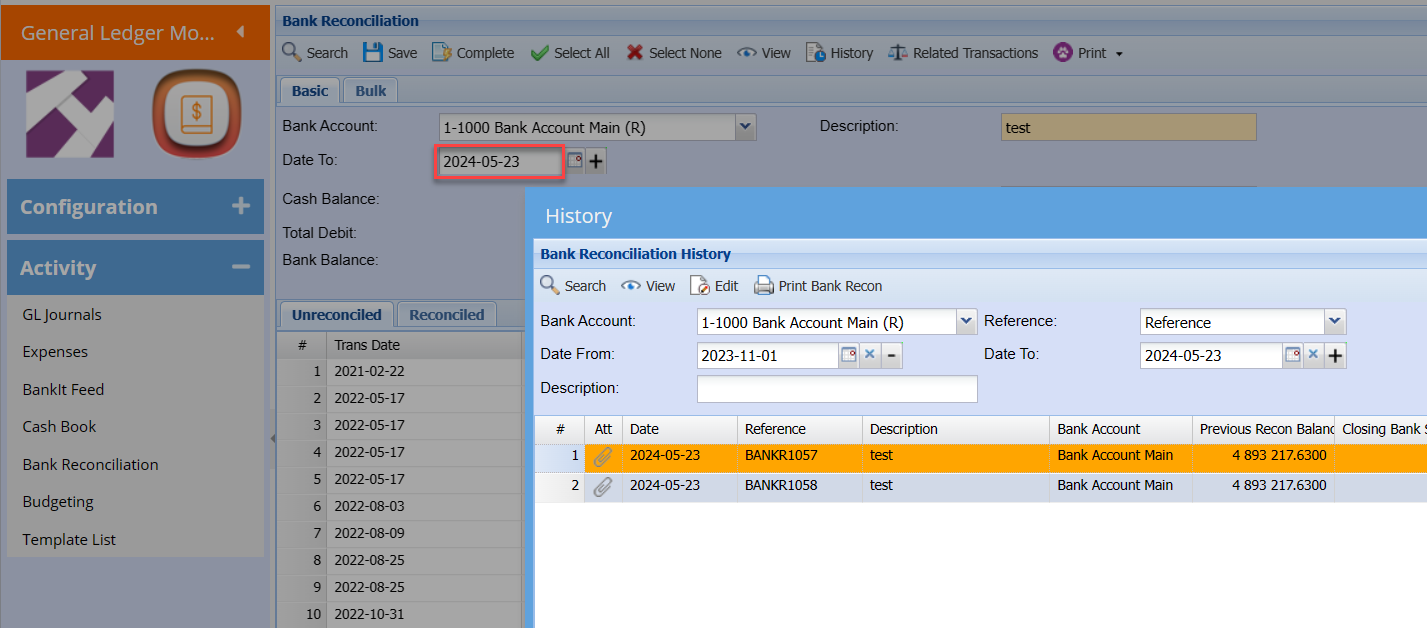The height and width of the screenshot is (628, 1427).
Task: Open attachment paperclip for BANKR1057
Action: [603, 457]
